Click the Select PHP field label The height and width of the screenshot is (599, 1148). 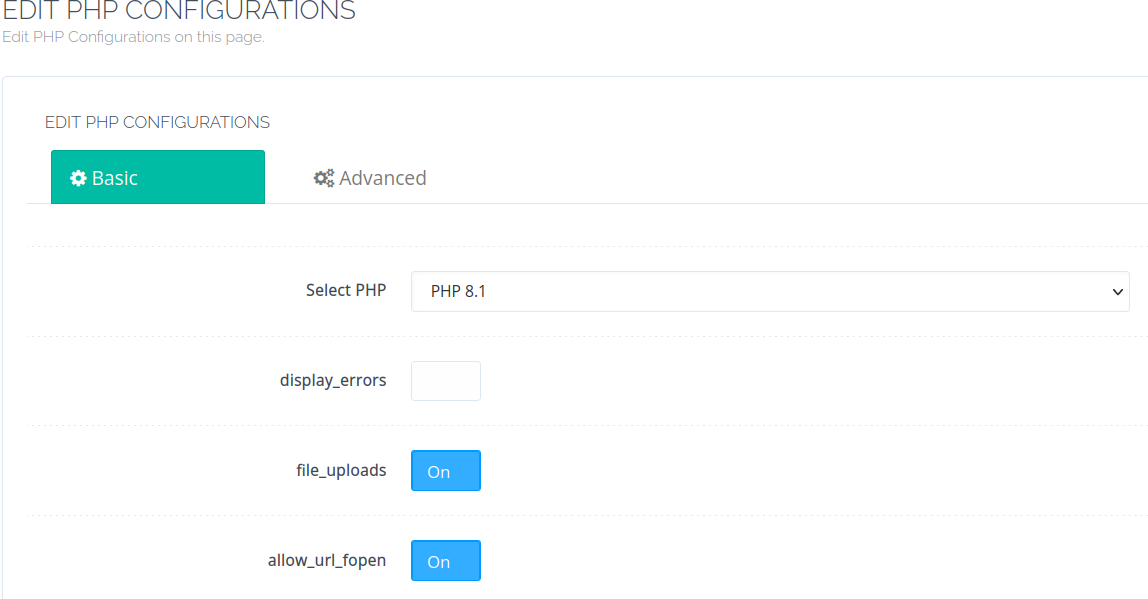346,290
